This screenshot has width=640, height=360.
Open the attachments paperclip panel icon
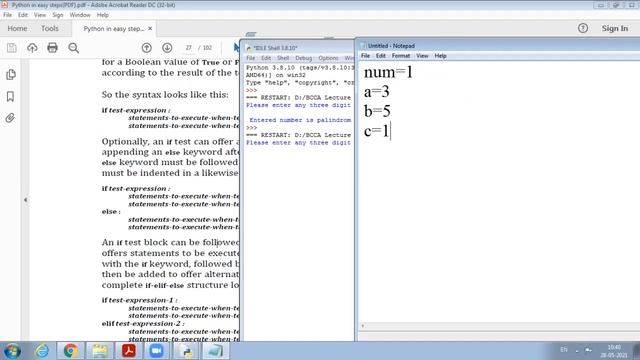pos(11,118)
